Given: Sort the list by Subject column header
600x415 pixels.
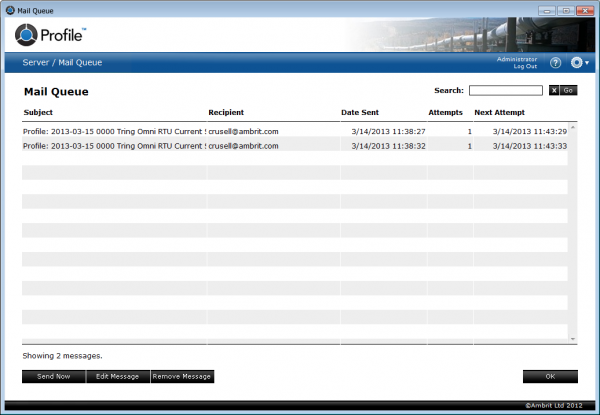Looking at the screenshot, I should (39, 112).
